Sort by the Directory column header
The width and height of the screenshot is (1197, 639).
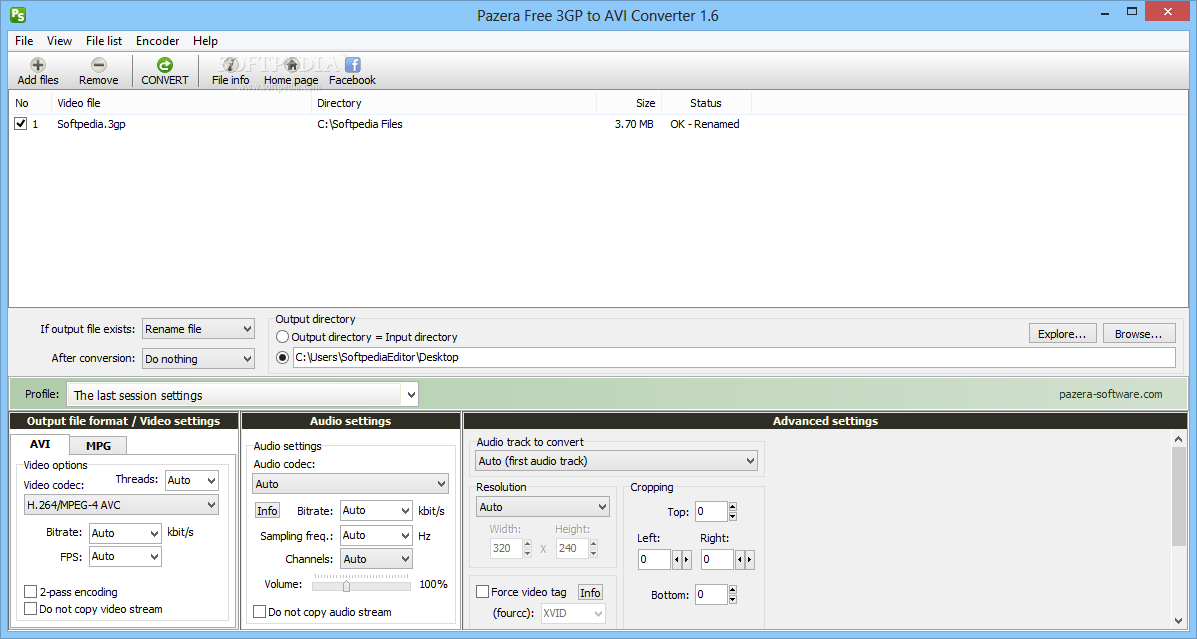(454, 103)
